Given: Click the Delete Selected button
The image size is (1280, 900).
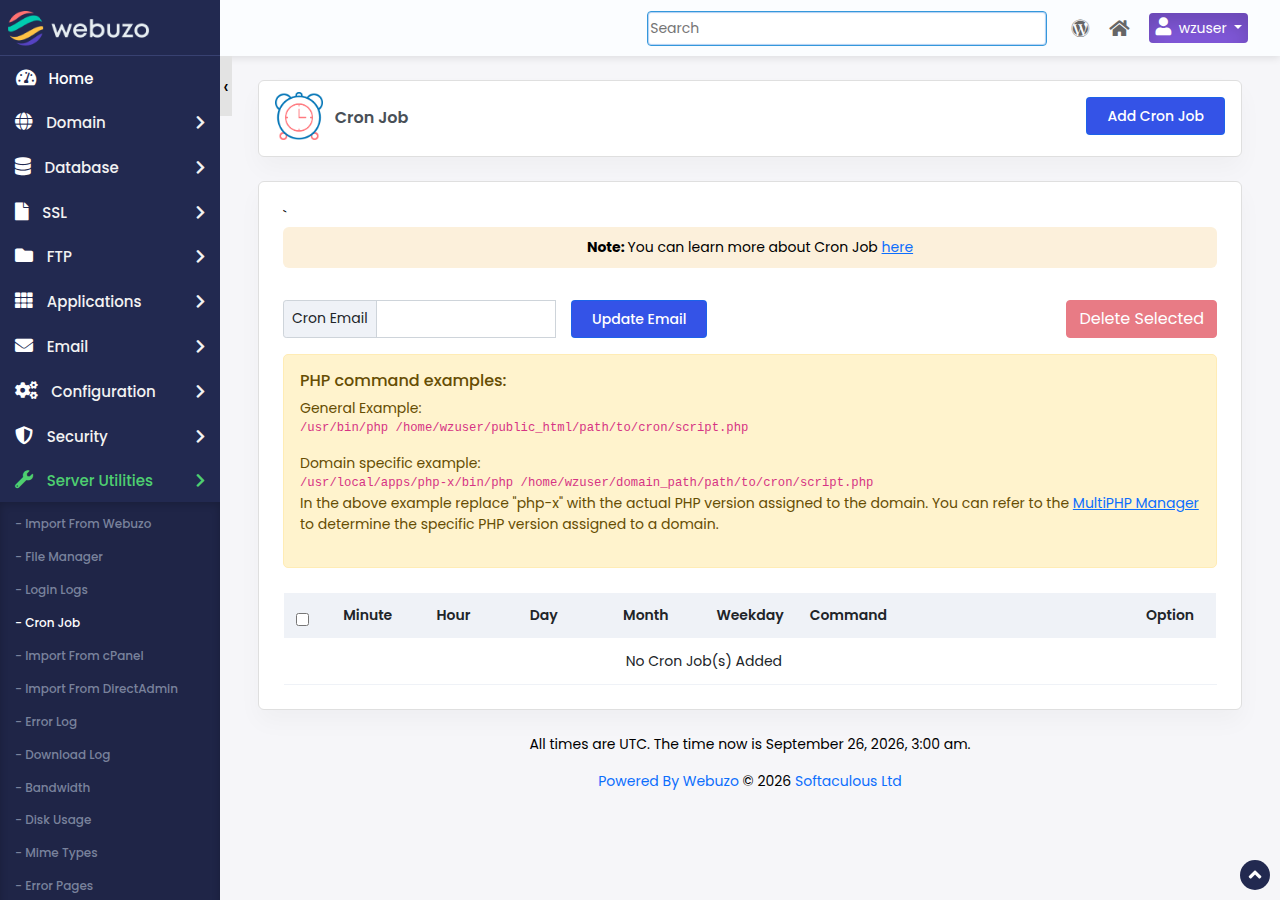Looking at the screenshot, I should pyautogui.click(x=1141, y=319).
